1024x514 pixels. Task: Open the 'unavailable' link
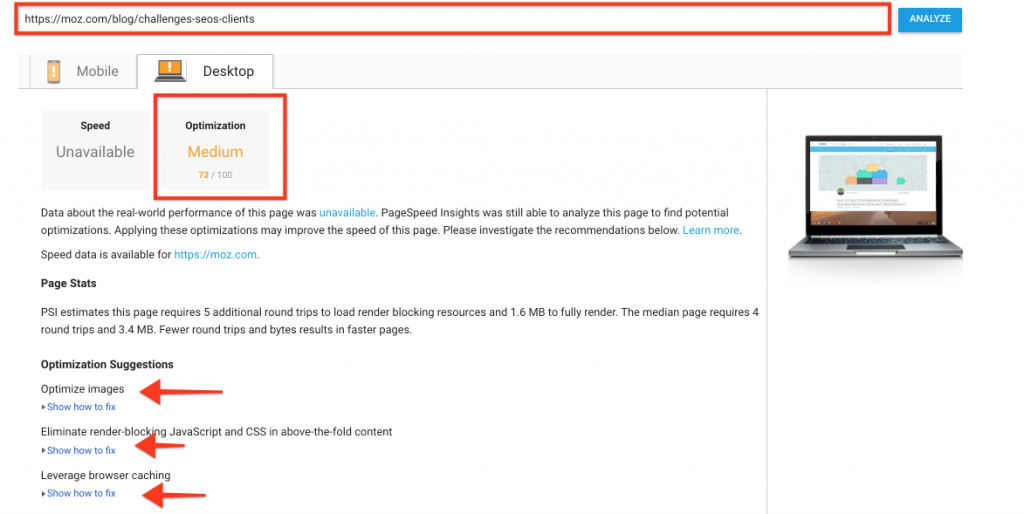click(347, 213)
